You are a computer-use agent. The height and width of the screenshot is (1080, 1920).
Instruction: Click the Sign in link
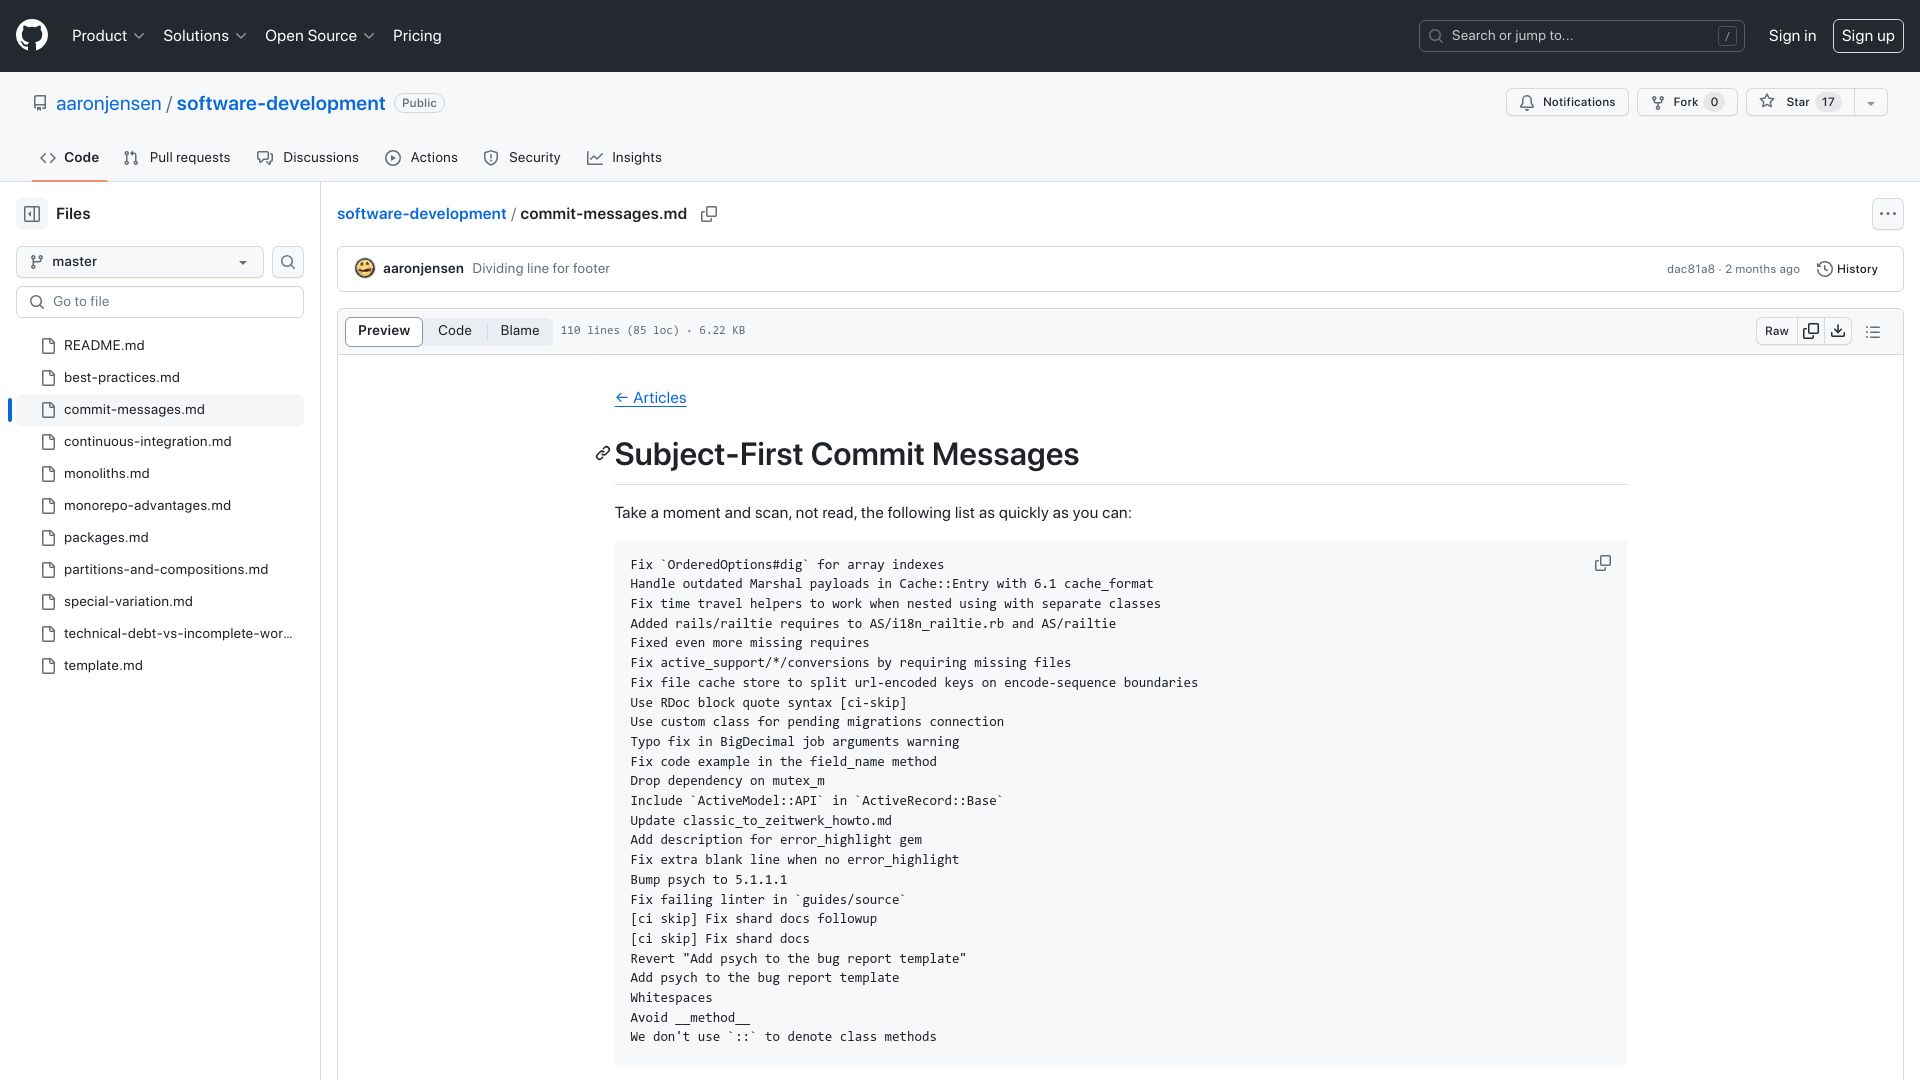[1792, 36]
